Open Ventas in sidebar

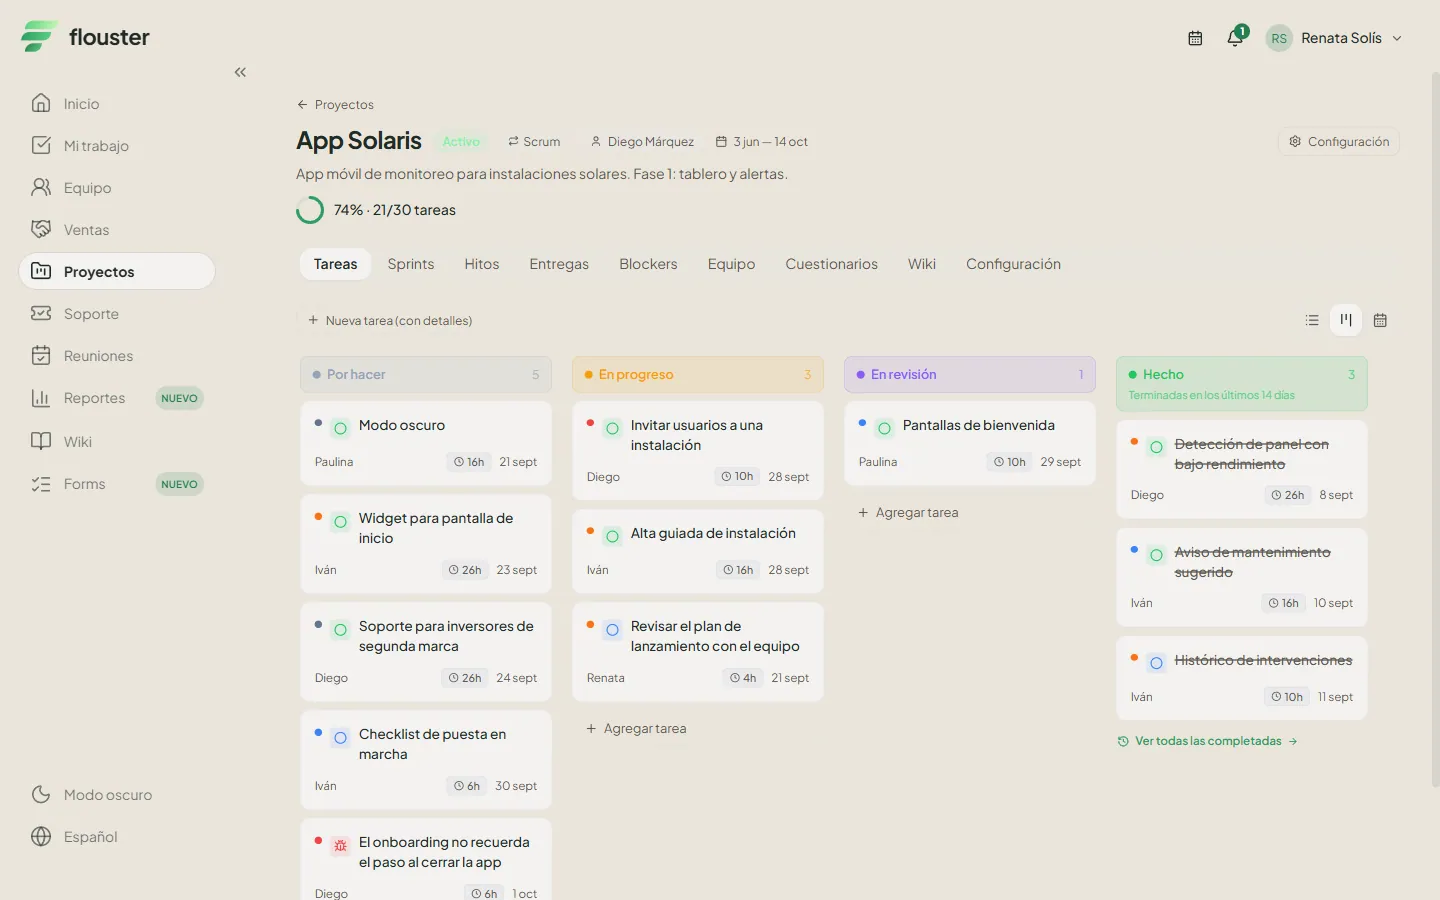point(117,230)
